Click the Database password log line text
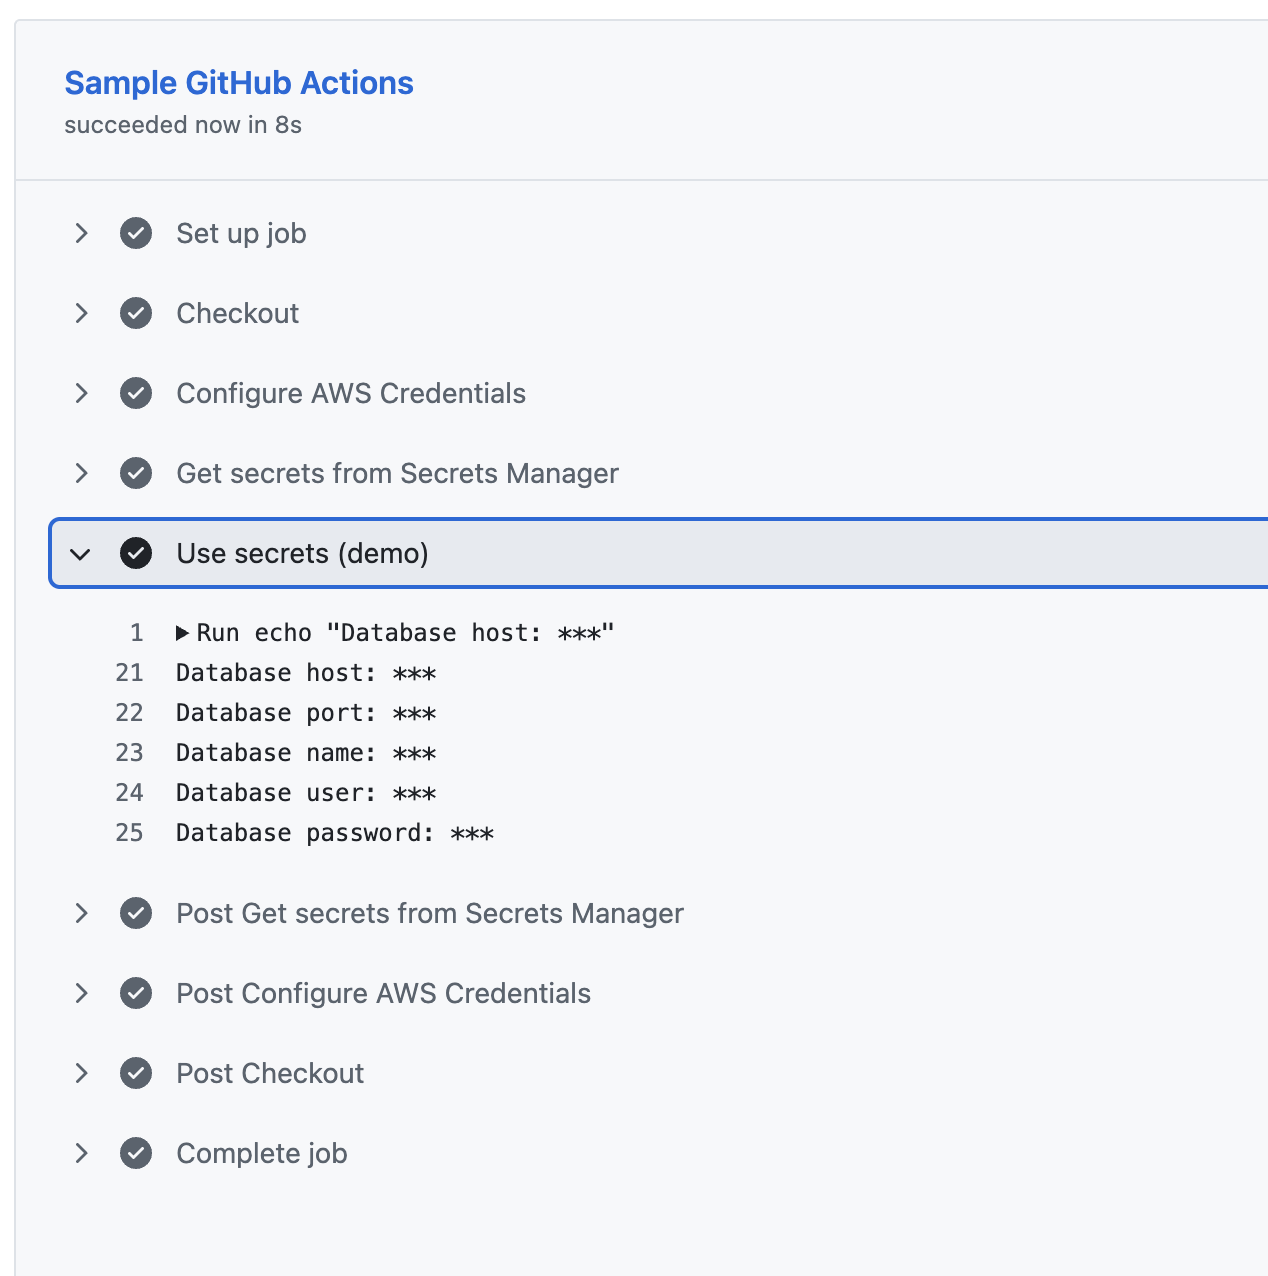The image size is (1268, 1276). click(334, 833)
